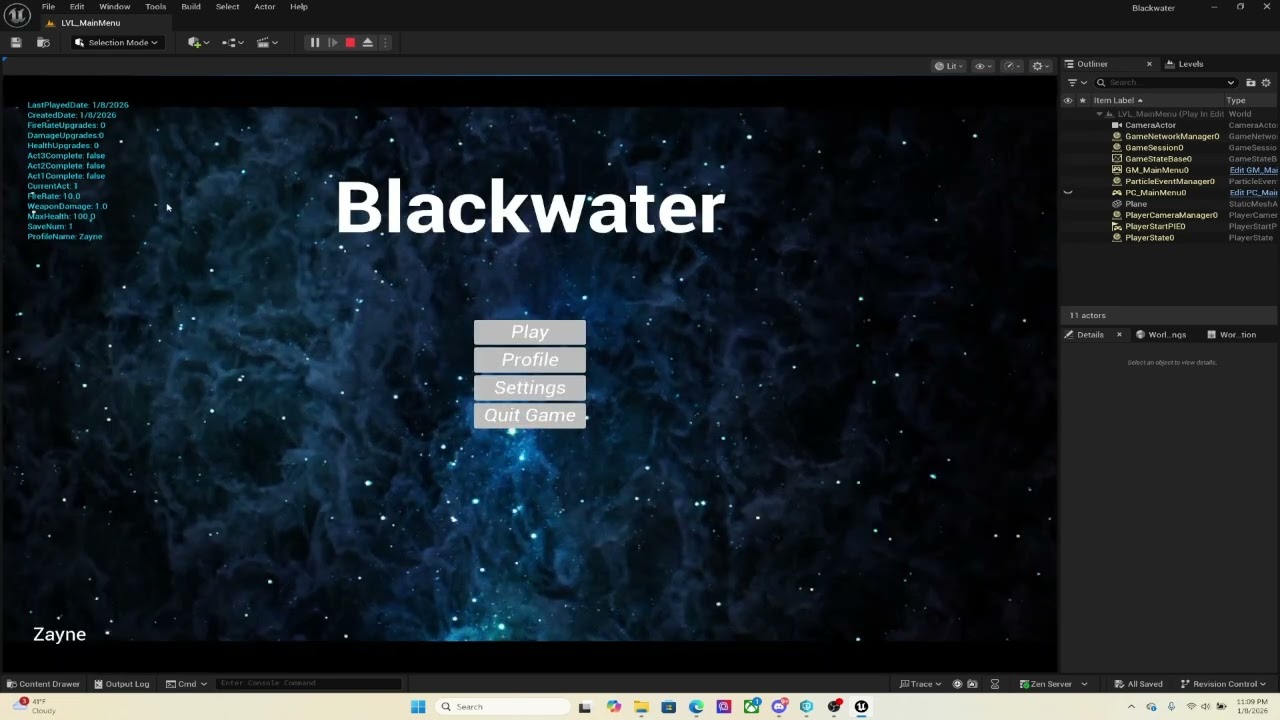This screenshot has height=720, width=1280.
Task: Open the viewport Show eye dropdown
Action: point(983,66)
